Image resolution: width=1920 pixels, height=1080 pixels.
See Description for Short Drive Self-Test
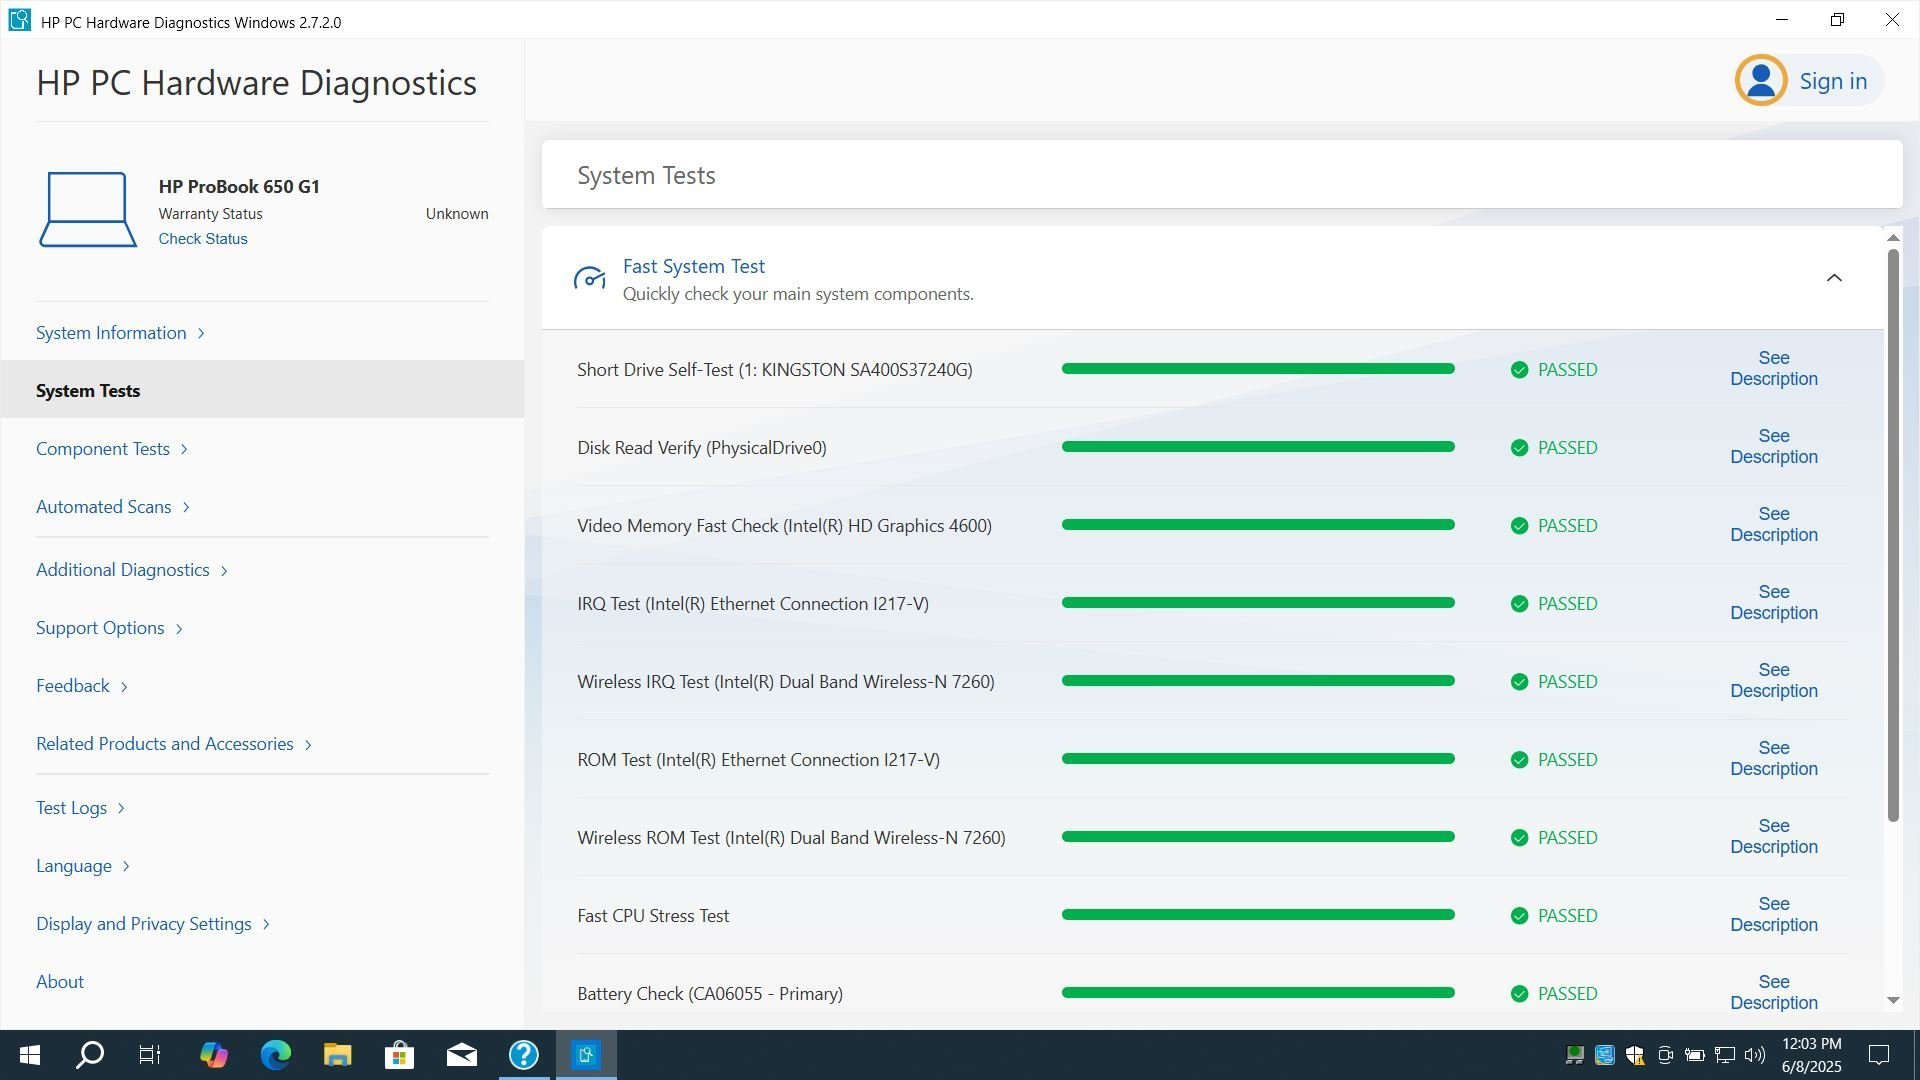coord(1774,369)
